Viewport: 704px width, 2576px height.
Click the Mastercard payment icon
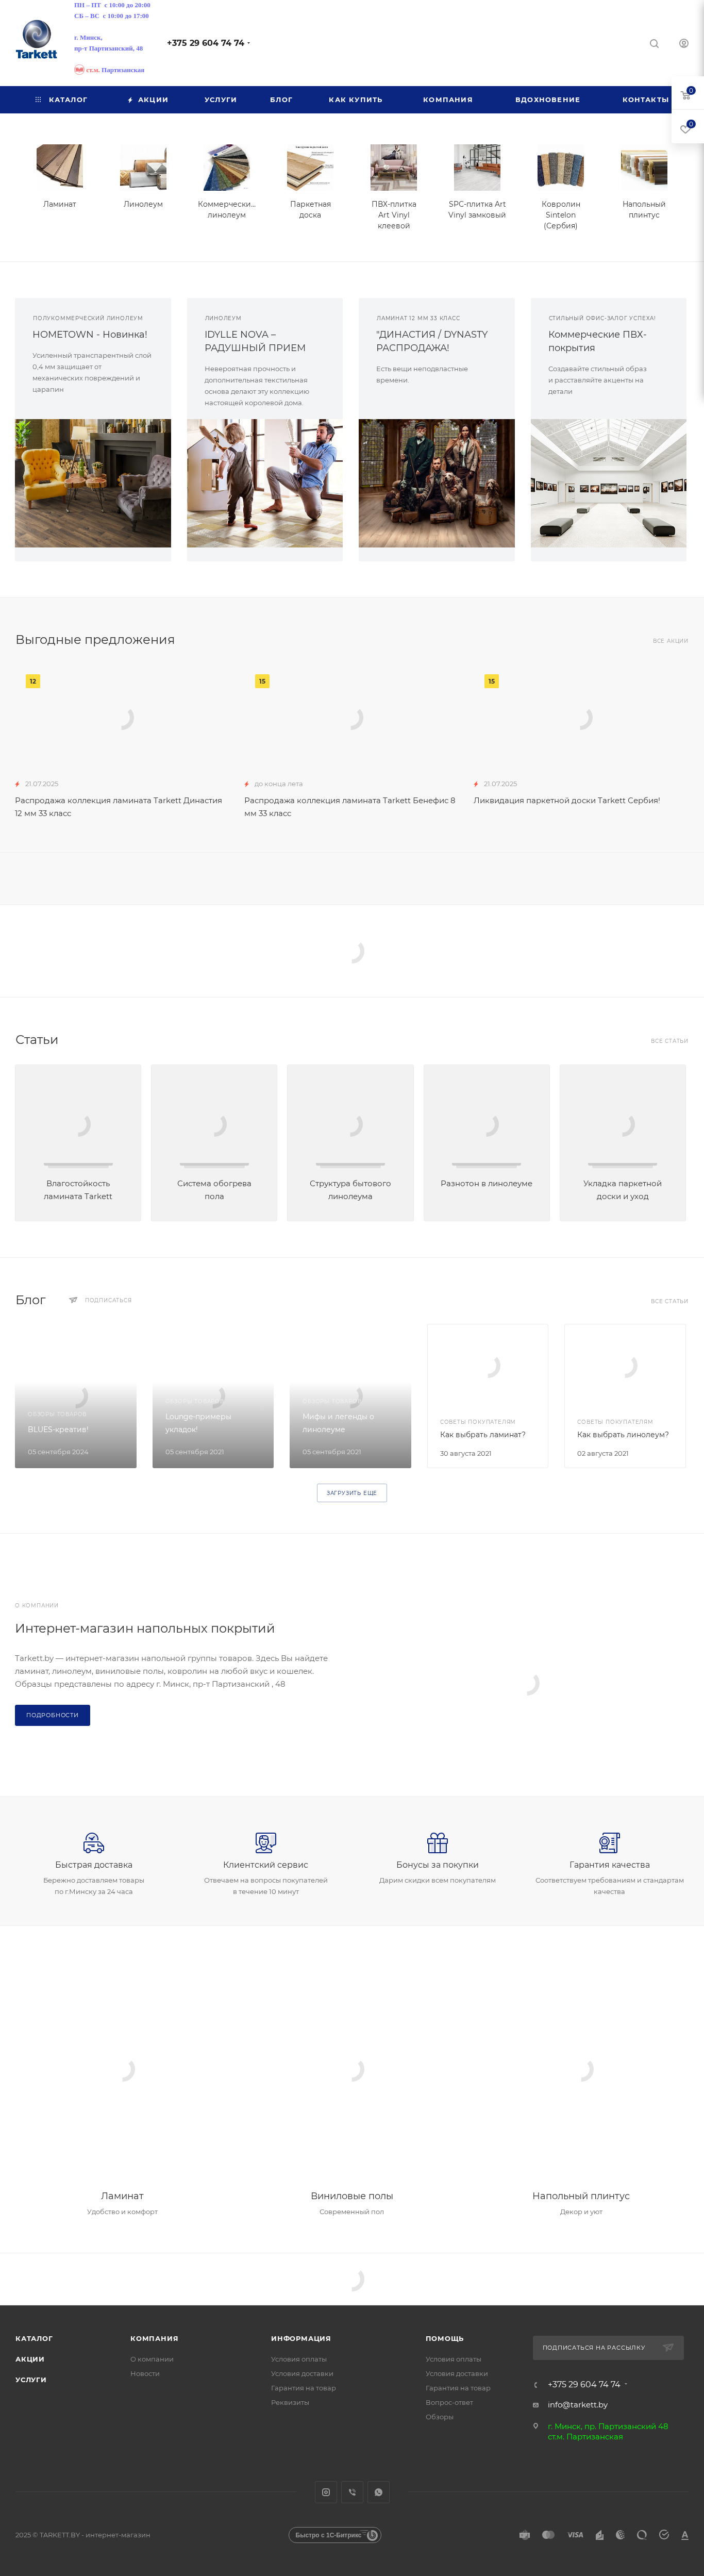pos(548,2535)
